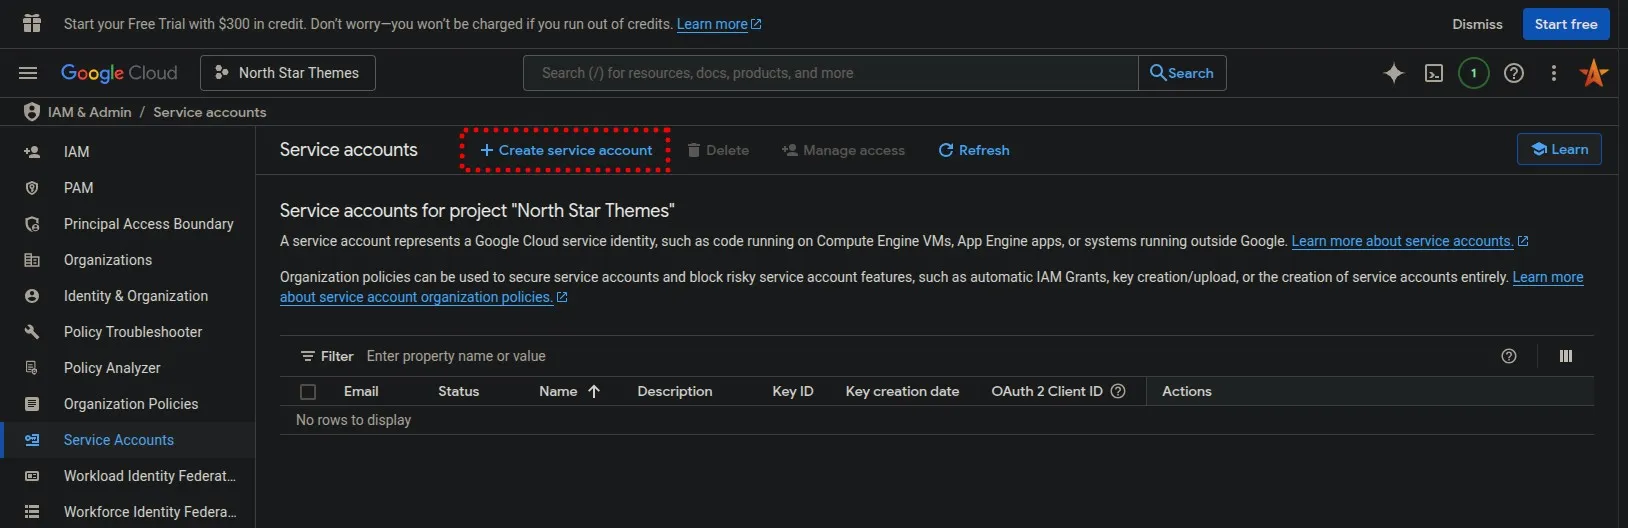Click the gift icon in the trial banner

(x=32, y=23)
